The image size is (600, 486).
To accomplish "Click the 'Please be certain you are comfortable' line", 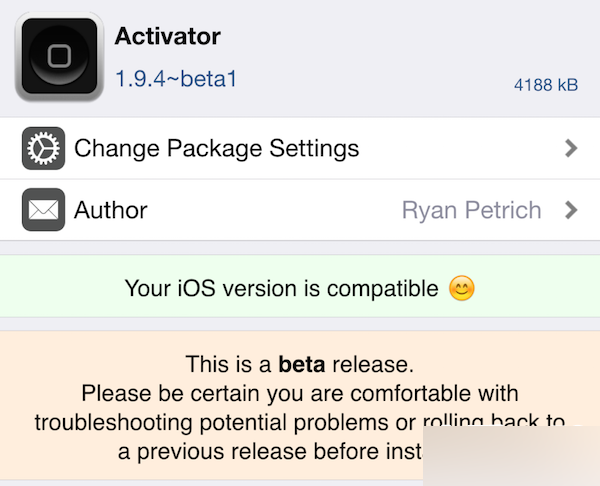I will (299, 392).
